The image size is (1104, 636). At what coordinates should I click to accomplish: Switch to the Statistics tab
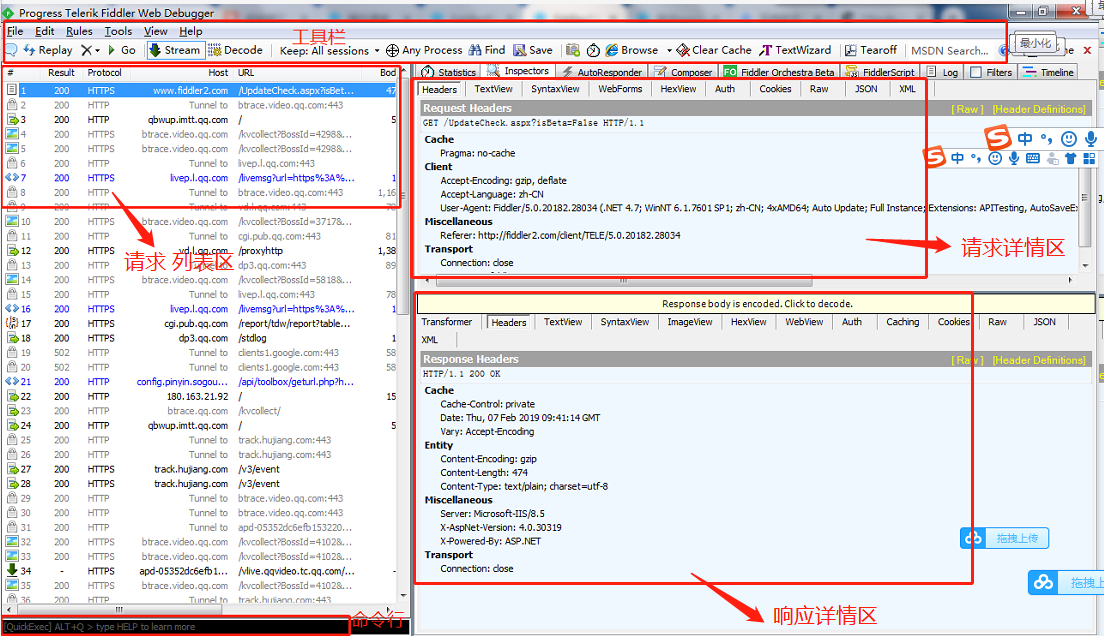pyautogui.click(x=448, y=72)
